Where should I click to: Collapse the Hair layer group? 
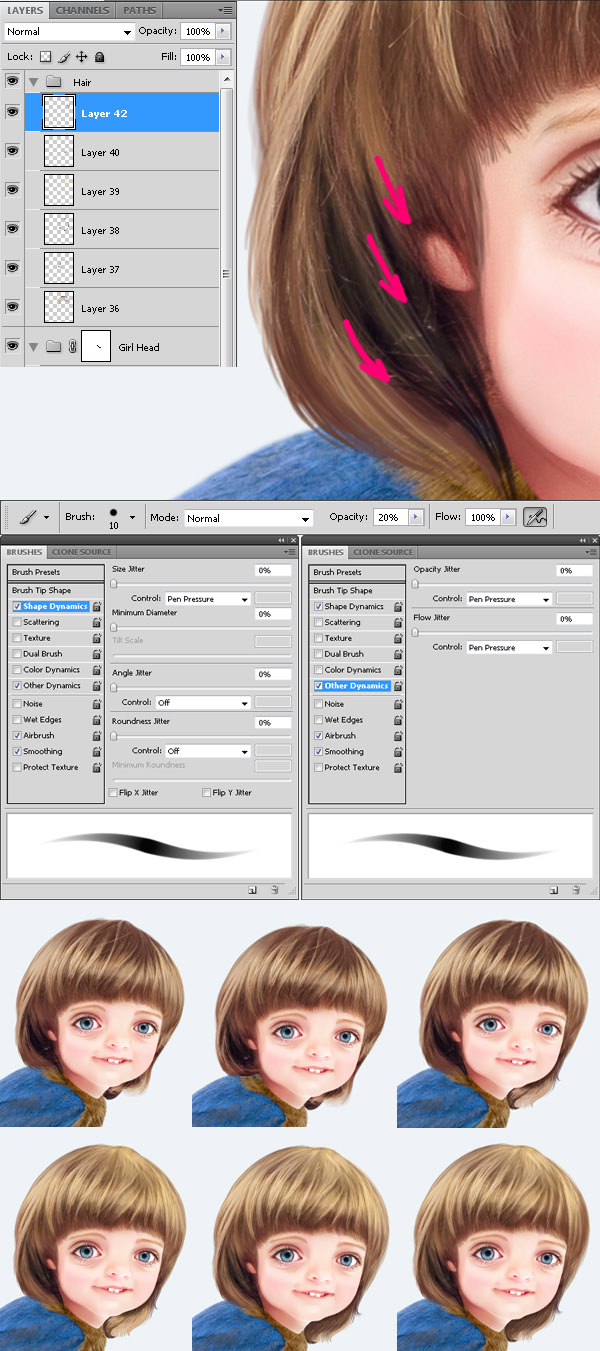[x=33, y=82]
